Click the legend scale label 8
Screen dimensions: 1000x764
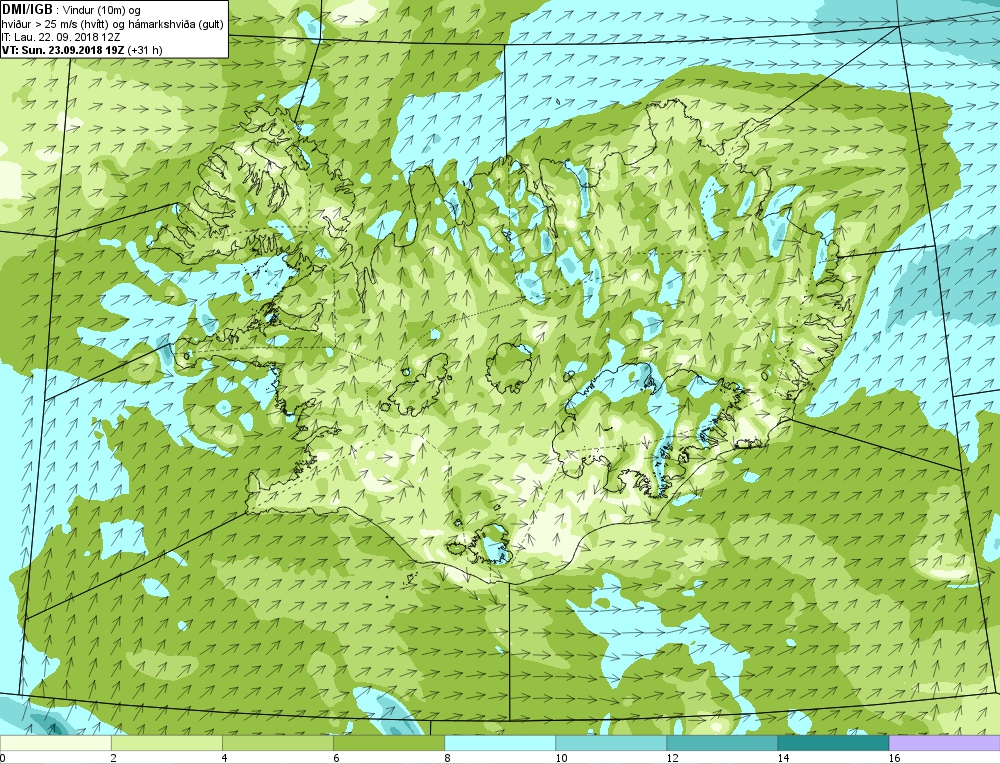(448, 758)
